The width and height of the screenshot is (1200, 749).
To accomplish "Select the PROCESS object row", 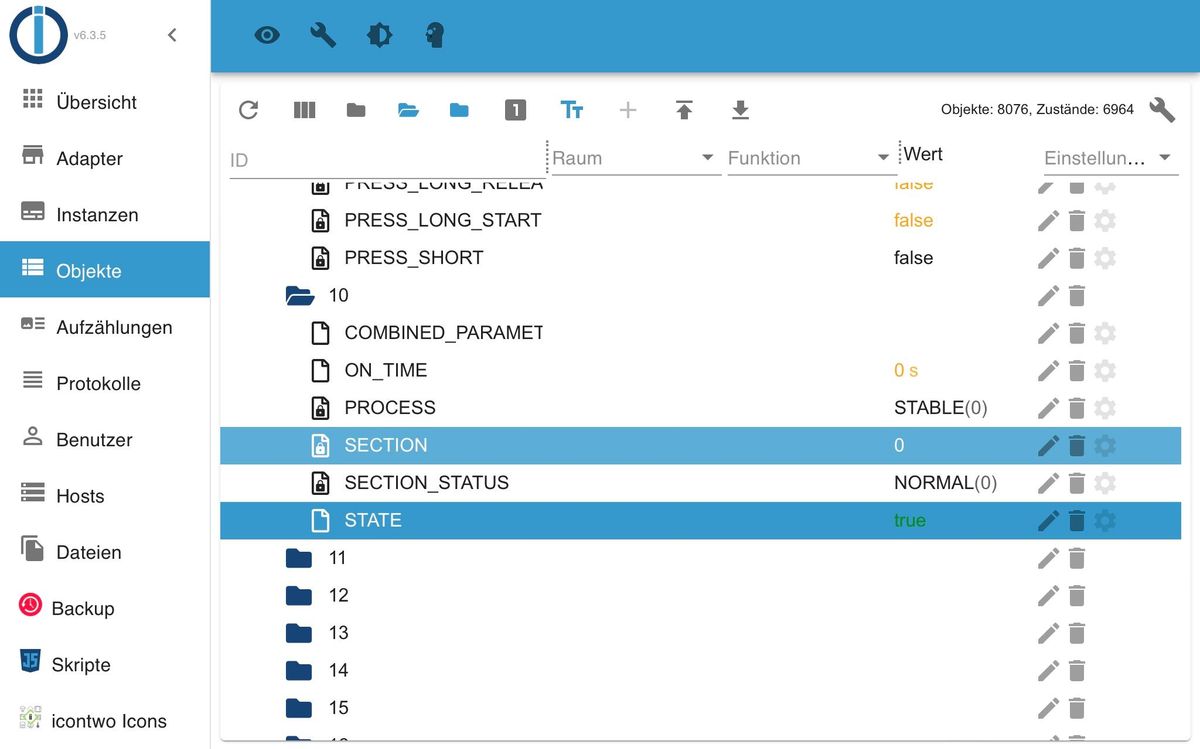I will 700,408.
